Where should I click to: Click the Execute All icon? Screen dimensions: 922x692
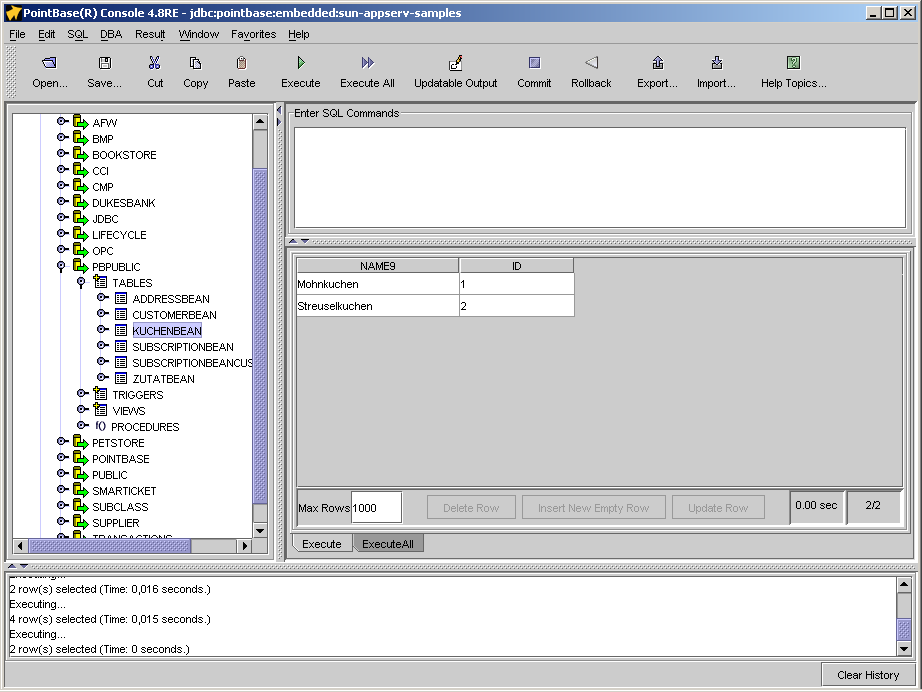click(x=368, y=62)
